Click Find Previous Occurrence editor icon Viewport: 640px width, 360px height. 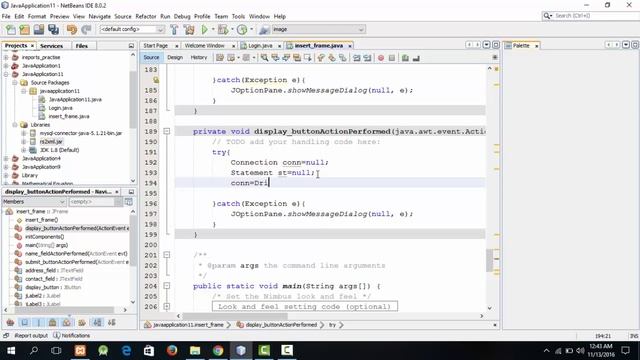tap(276, 58)
